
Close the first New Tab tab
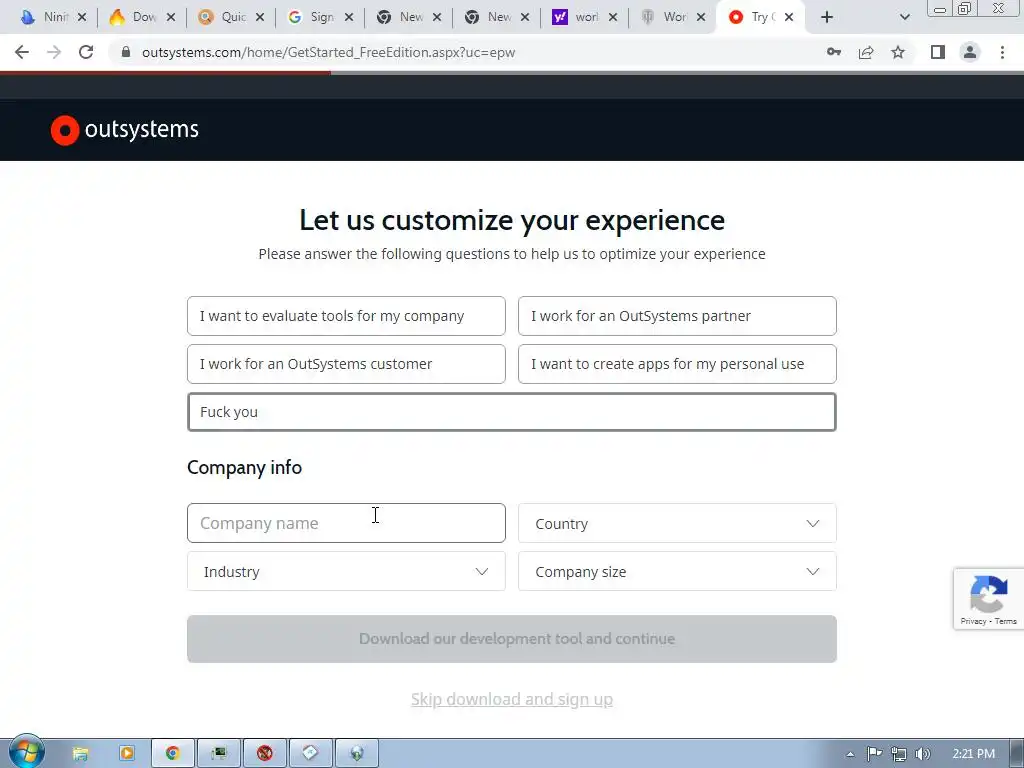coord(437,18)
